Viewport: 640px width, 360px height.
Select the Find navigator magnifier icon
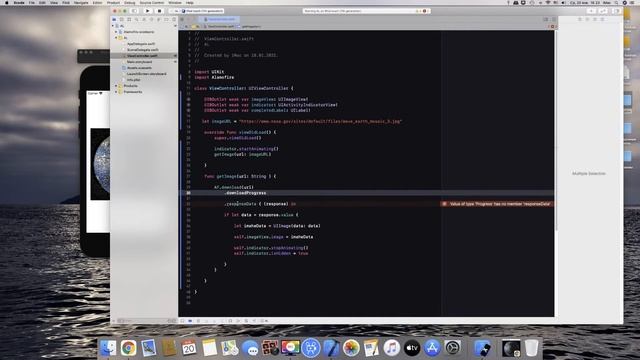click(136, 19)
